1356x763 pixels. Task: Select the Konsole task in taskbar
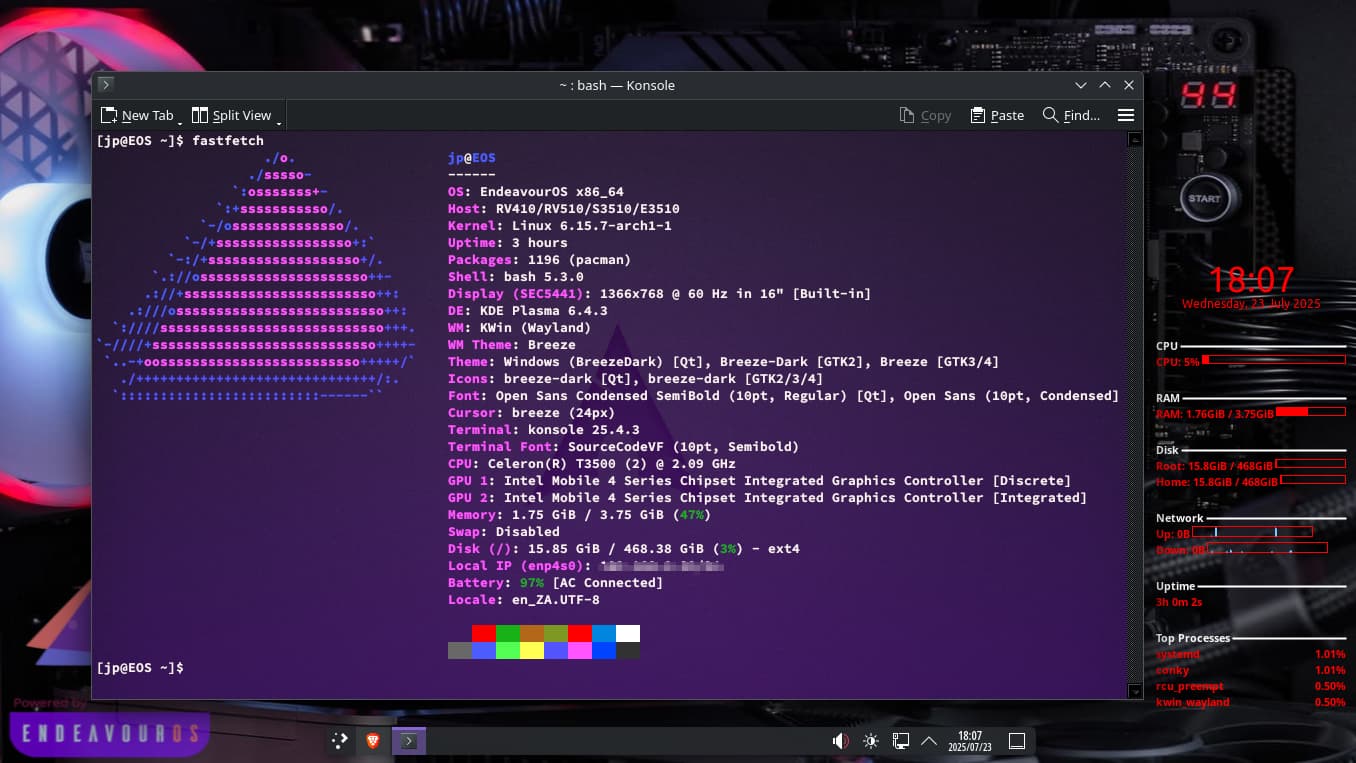click(x=408, y=741)
